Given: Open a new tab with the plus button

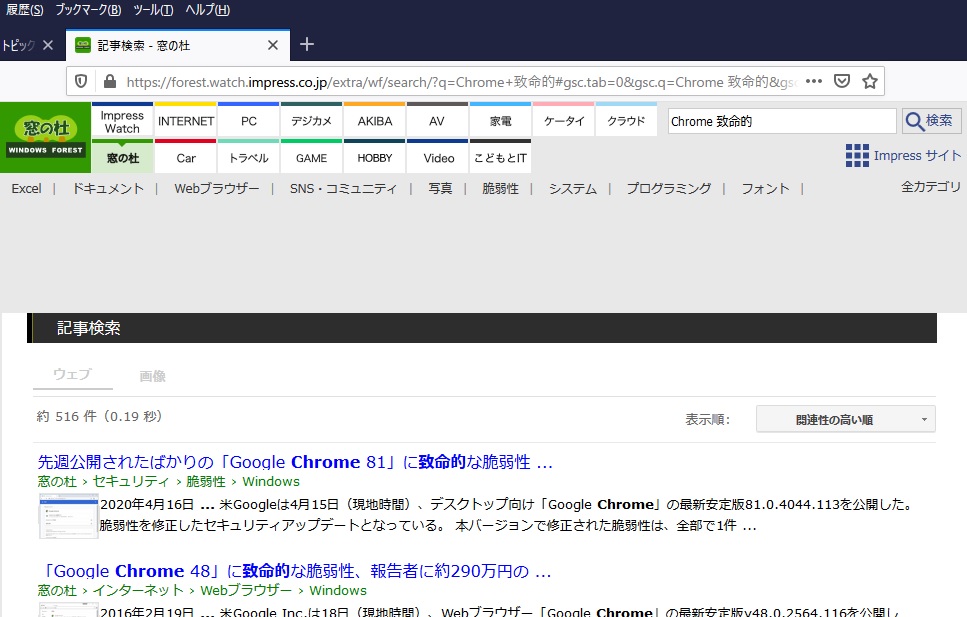Looking at the screenshot, I should coord(307,45).
